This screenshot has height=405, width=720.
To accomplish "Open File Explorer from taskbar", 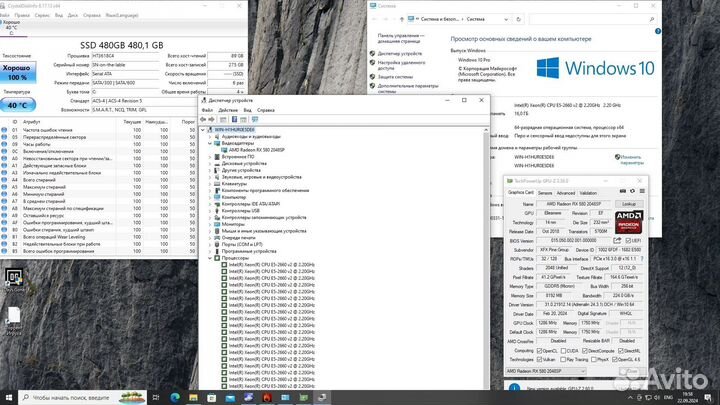I will 193,397.
